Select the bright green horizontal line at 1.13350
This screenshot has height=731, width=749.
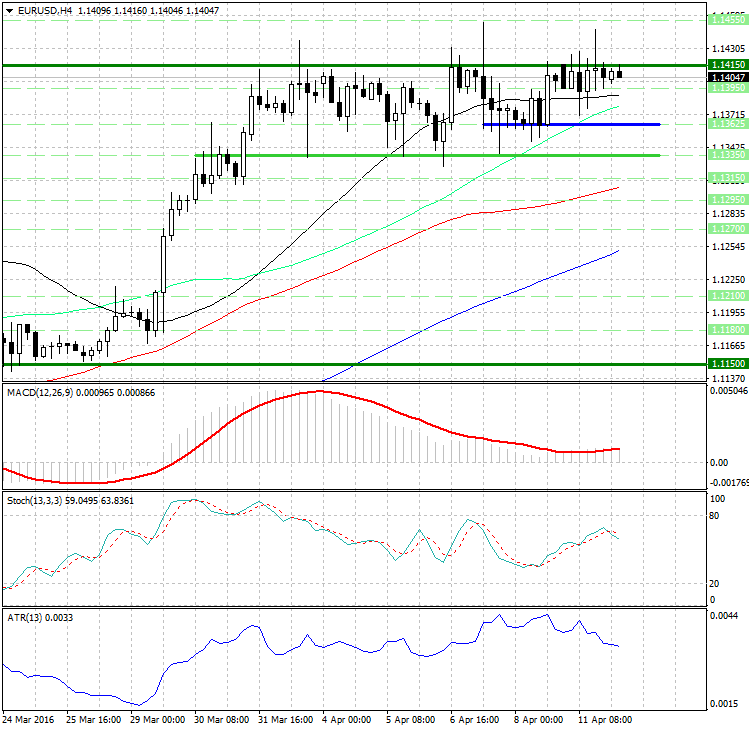[428, 155]
